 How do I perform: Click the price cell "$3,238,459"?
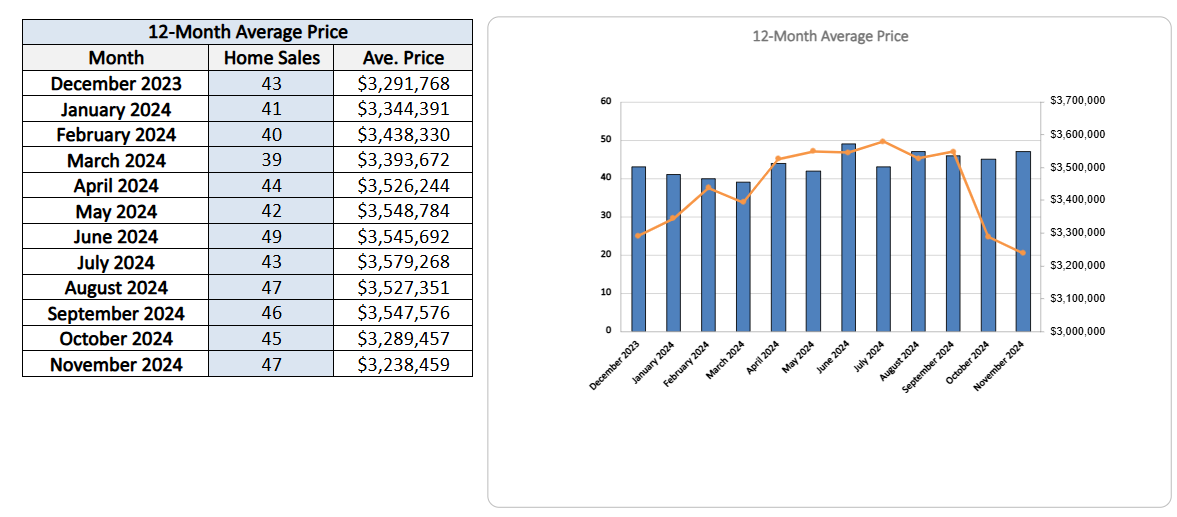tap(403, 365)
